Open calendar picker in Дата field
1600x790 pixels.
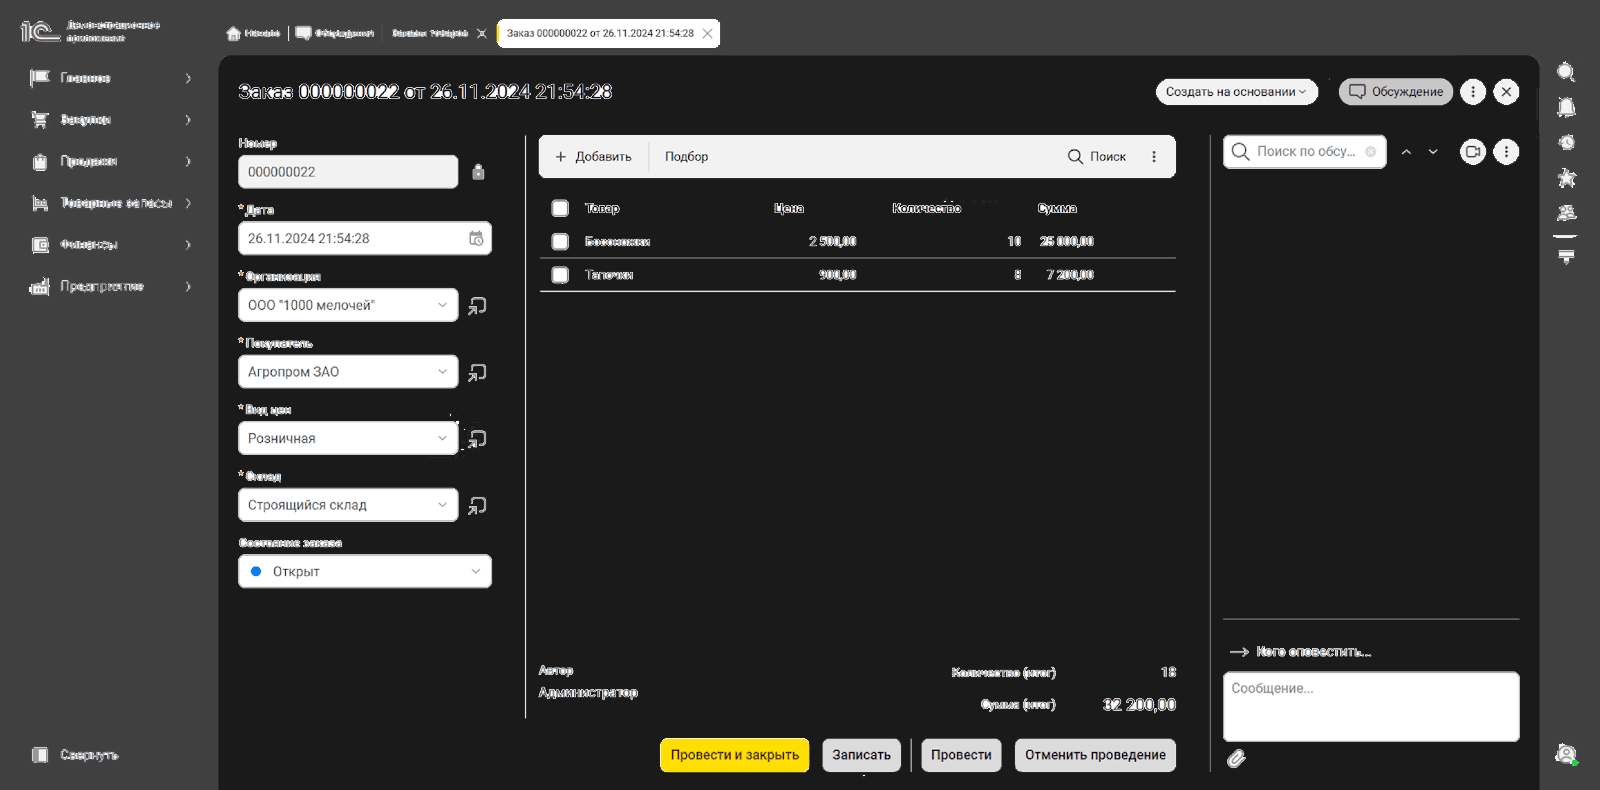tap(476, 238)
